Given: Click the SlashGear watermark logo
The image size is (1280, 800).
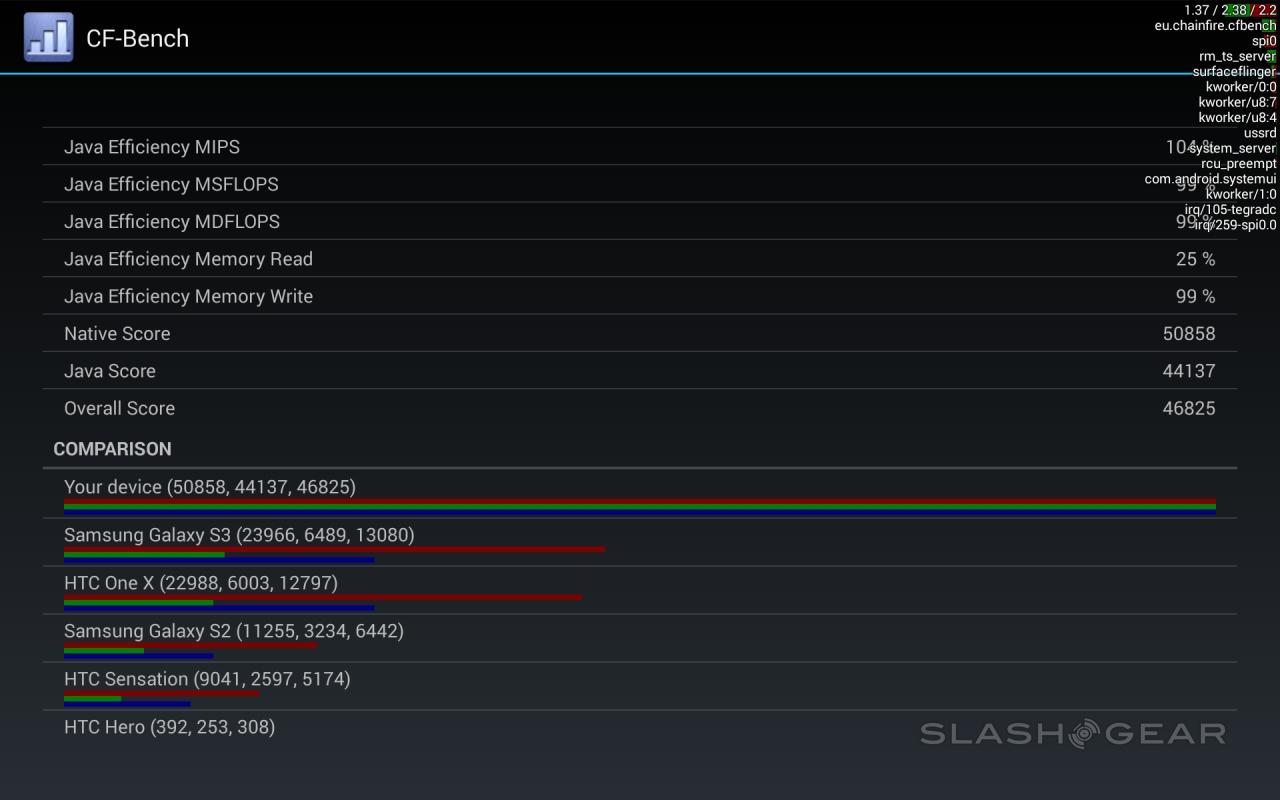Looking at the screenshot, I should tap(1072, 733).
